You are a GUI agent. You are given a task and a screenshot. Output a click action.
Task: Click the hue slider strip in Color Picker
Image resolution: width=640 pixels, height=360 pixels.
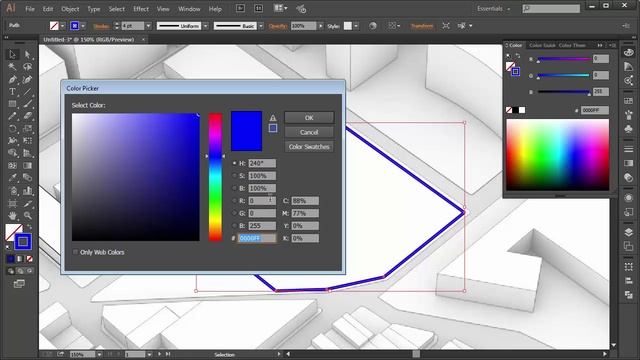(x=216, y=177)
